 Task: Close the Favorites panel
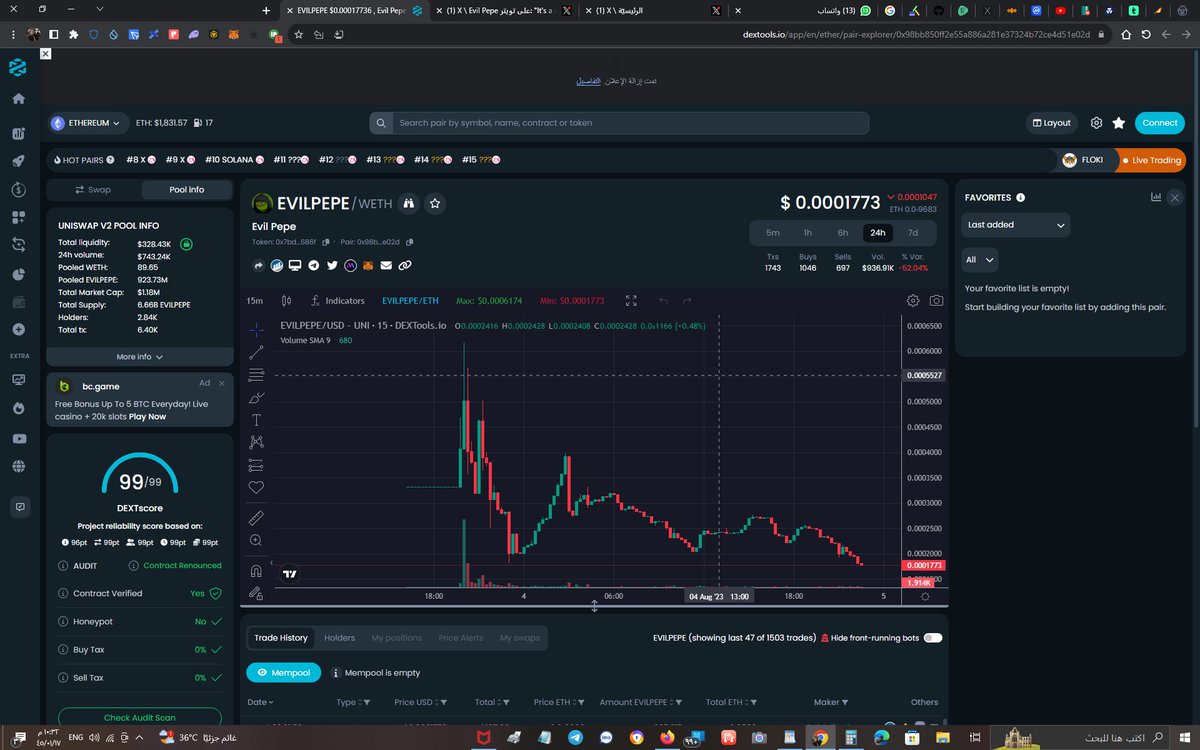click(x=1175, y=198)
